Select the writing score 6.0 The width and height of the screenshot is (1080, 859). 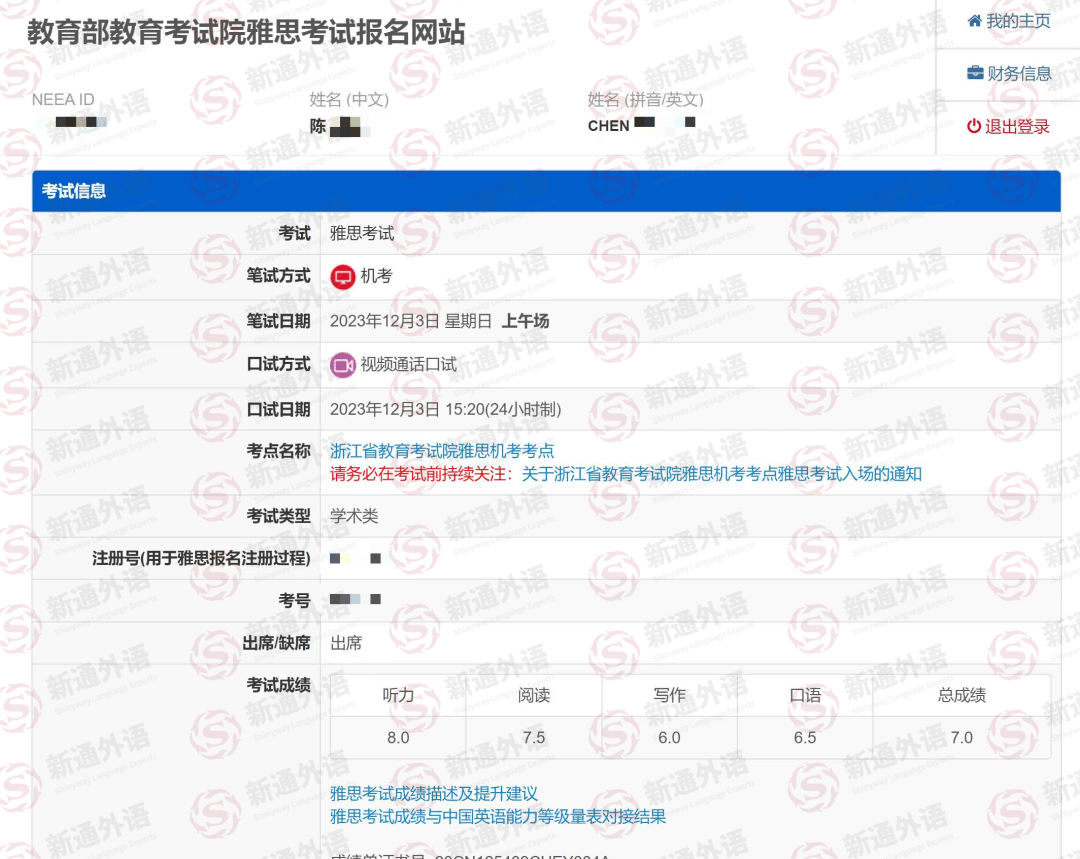(x=669, y=738)
